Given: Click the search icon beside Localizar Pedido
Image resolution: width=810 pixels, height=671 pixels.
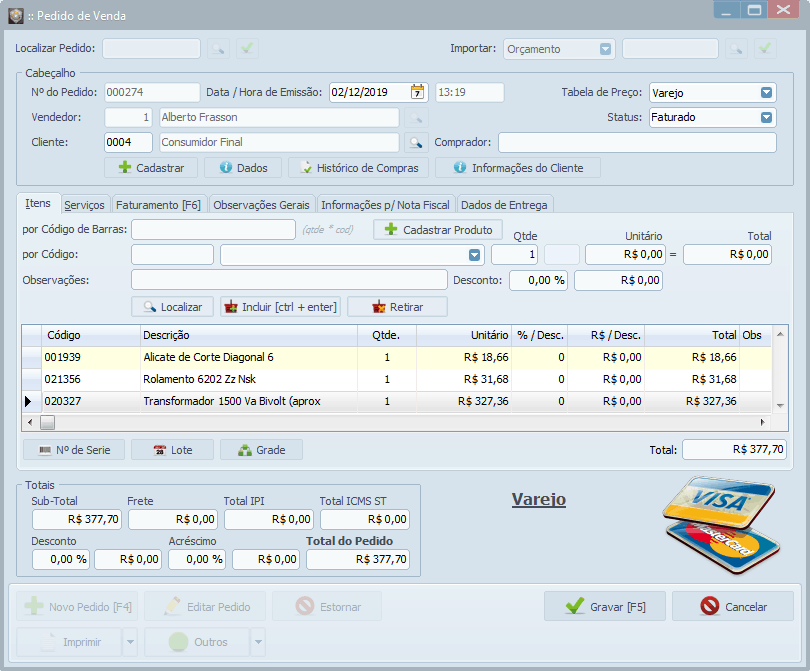Looking at the screenshot, I should point(219,49).
